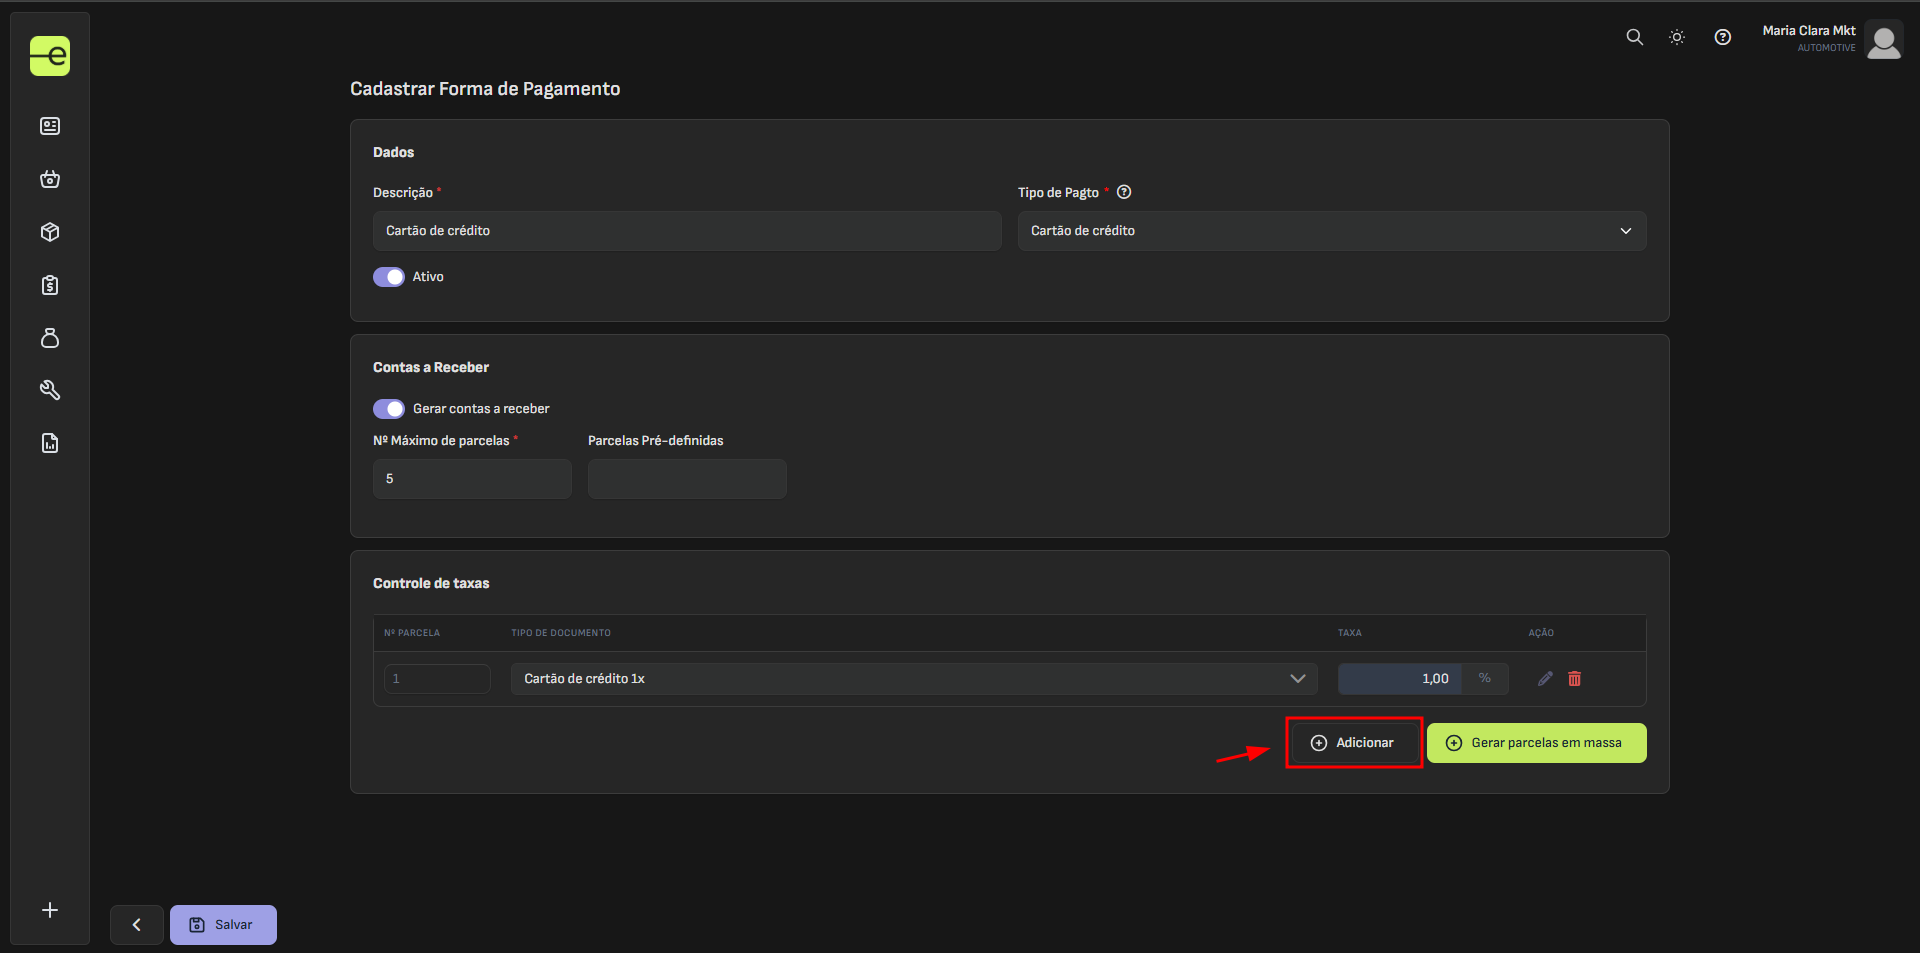Click Gerar parcelas em massa button
This screenshot has width=1920, height=953.
coord(1536,743)
